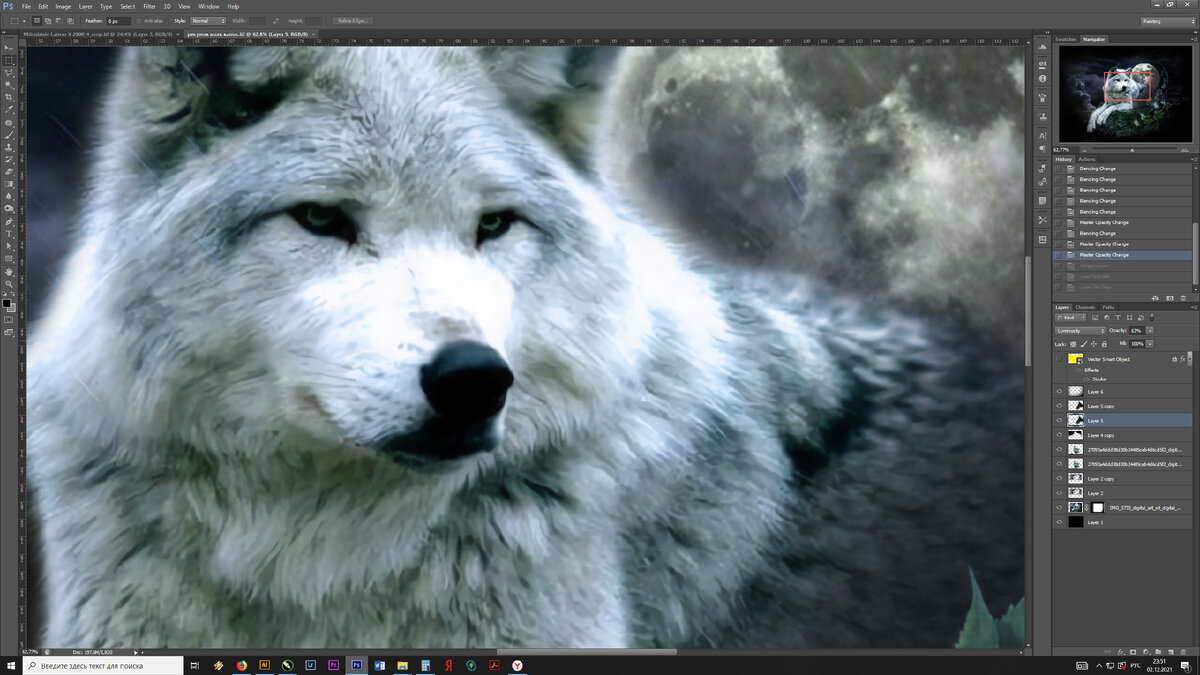Click the foreground color swatch
Viewport: 1200px width, 675px height.
[7, 301]
